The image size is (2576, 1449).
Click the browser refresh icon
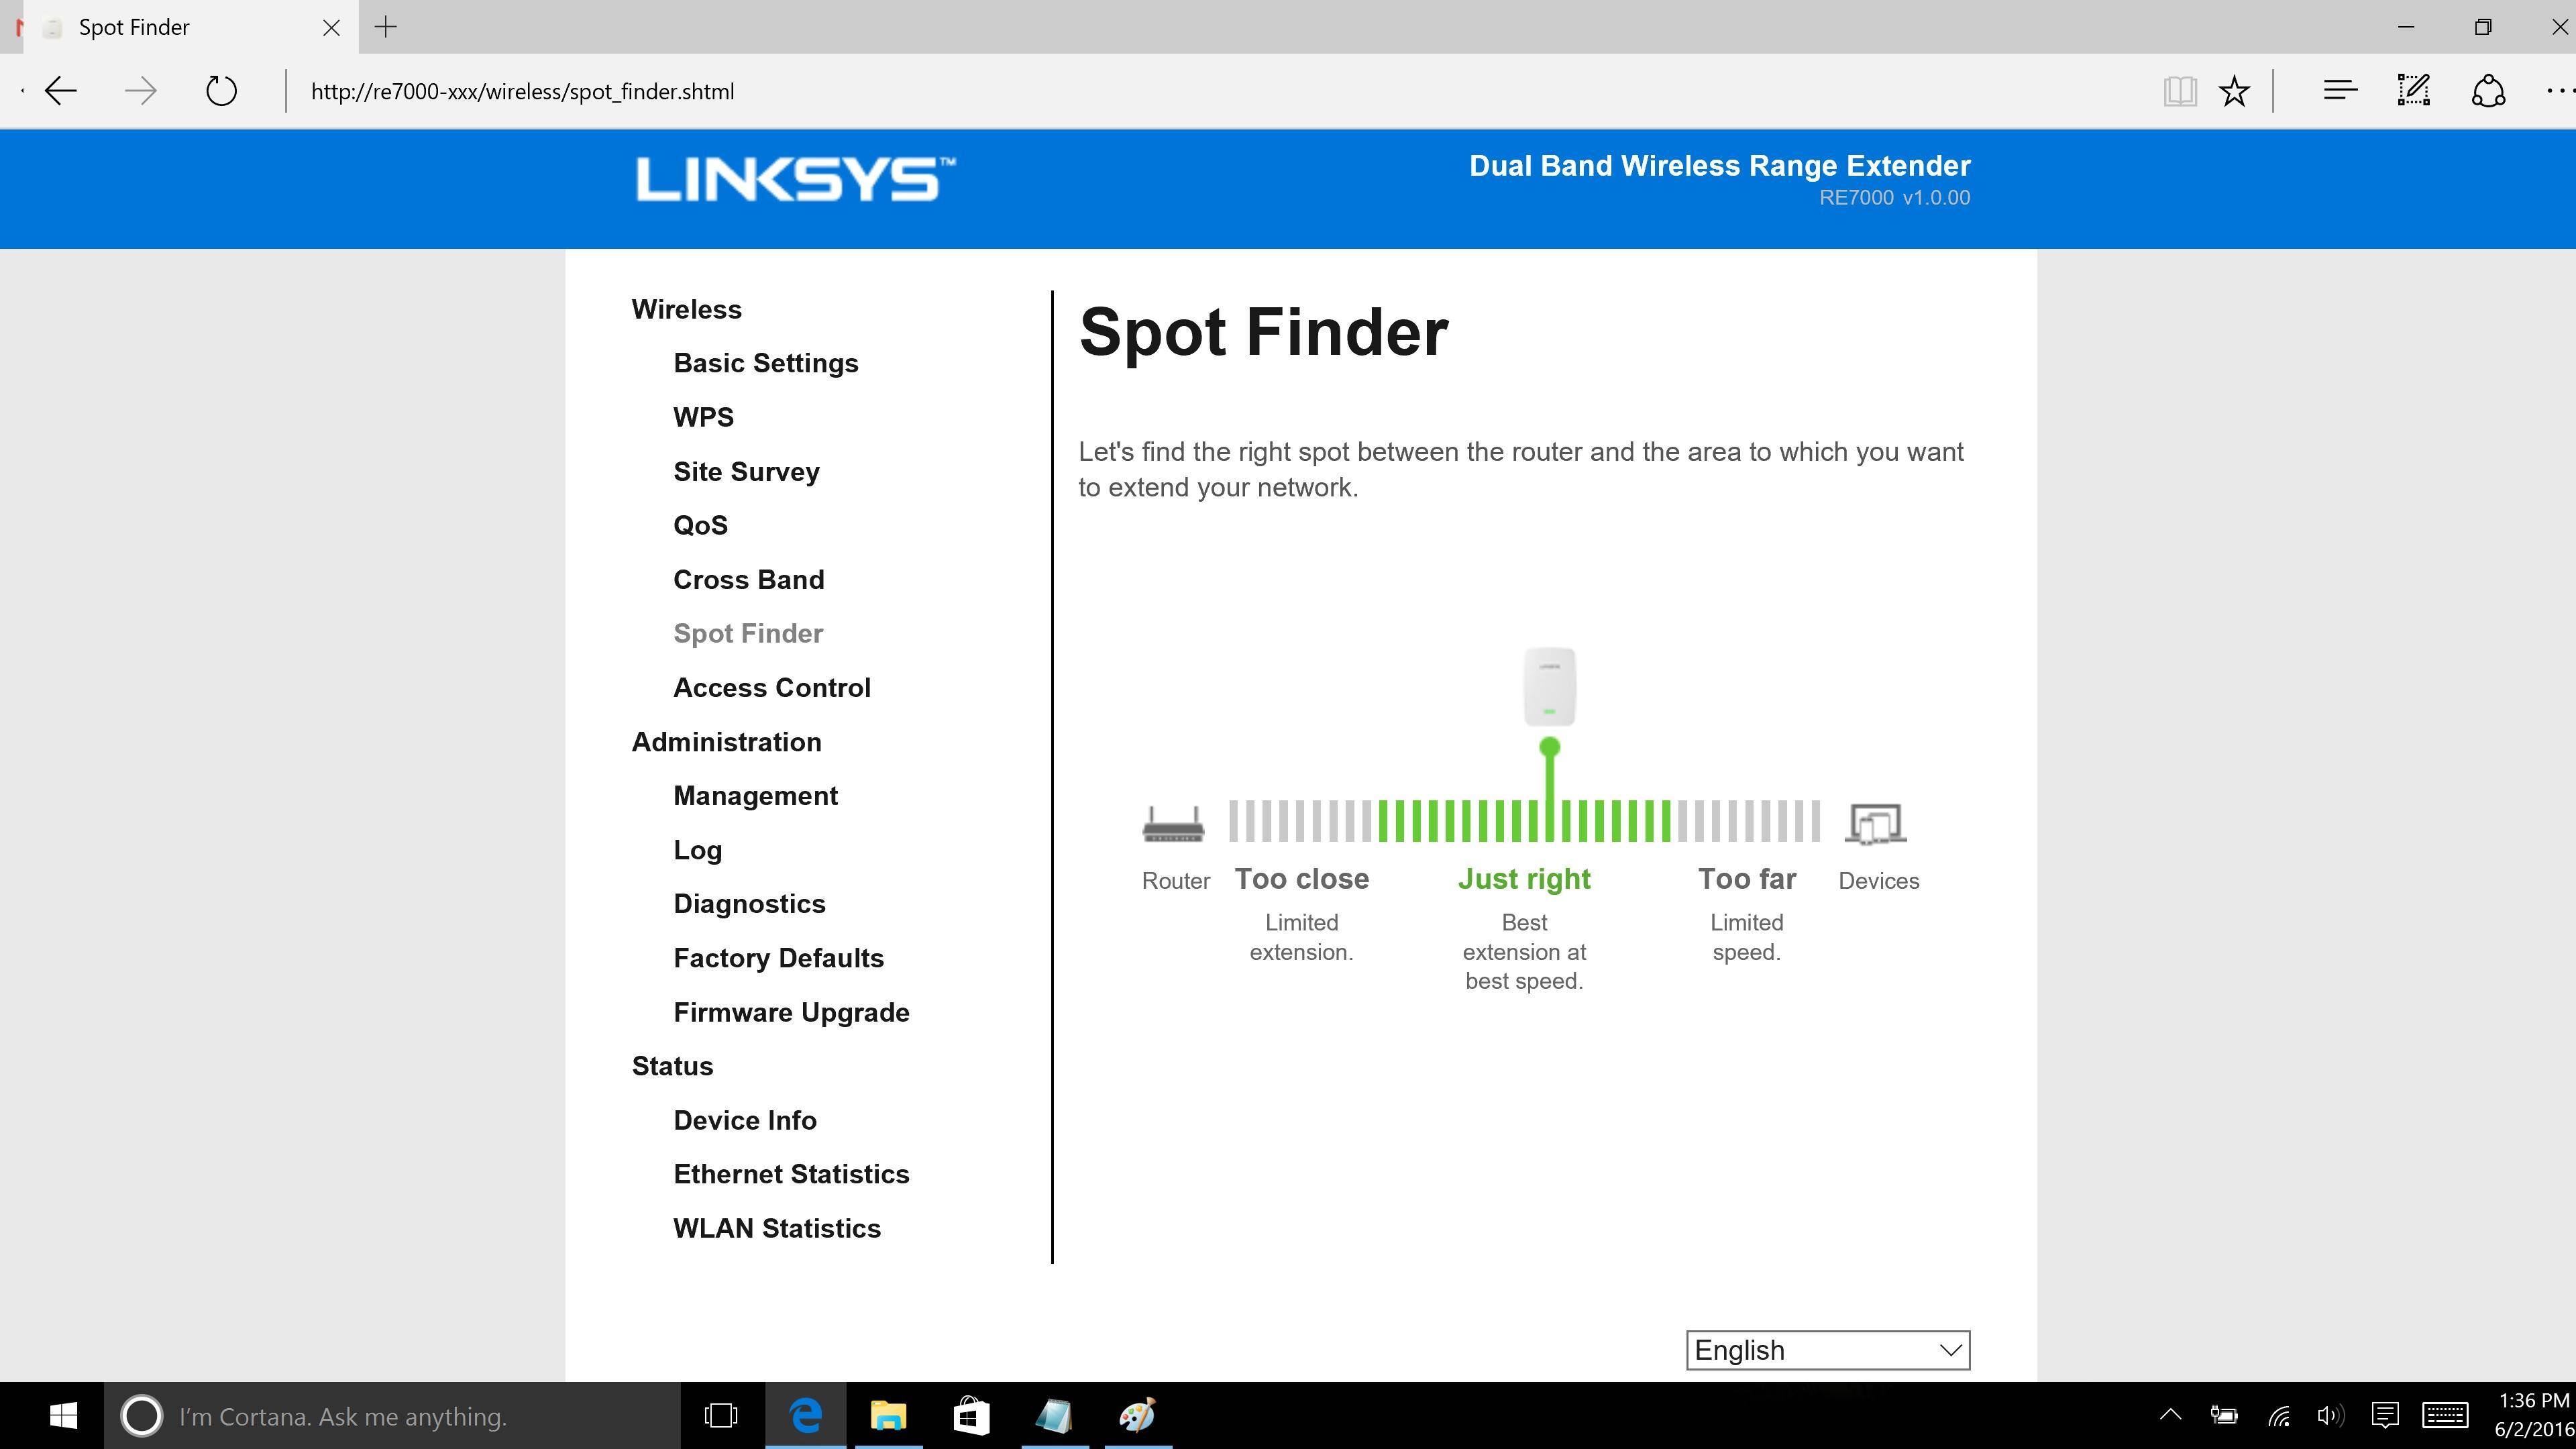tap(221, 91)
